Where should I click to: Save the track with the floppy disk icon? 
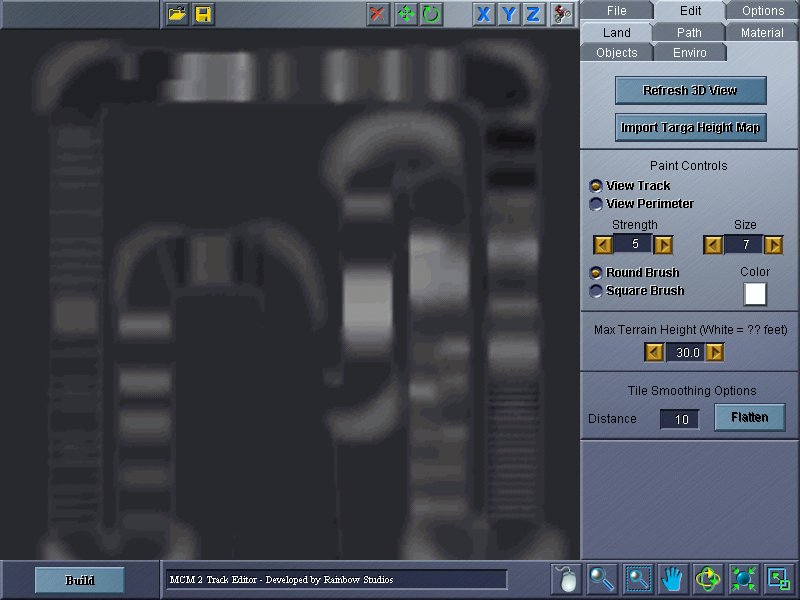pyautogui.click(x=204, y=14)
